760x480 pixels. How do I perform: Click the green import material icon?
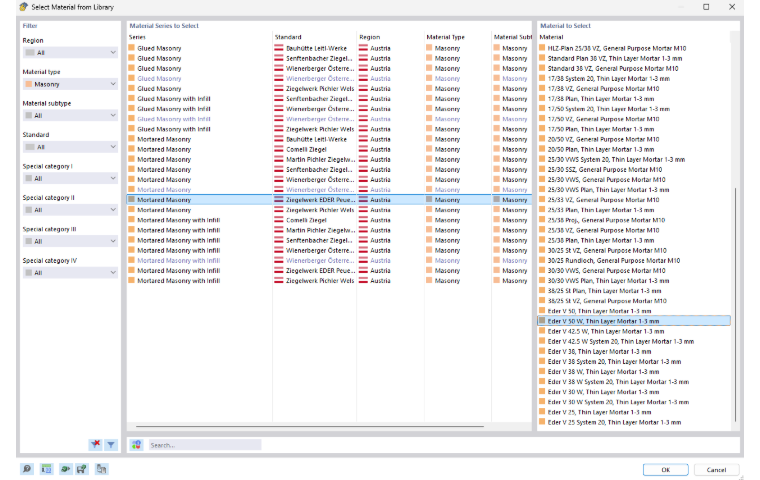click(65, 469)
